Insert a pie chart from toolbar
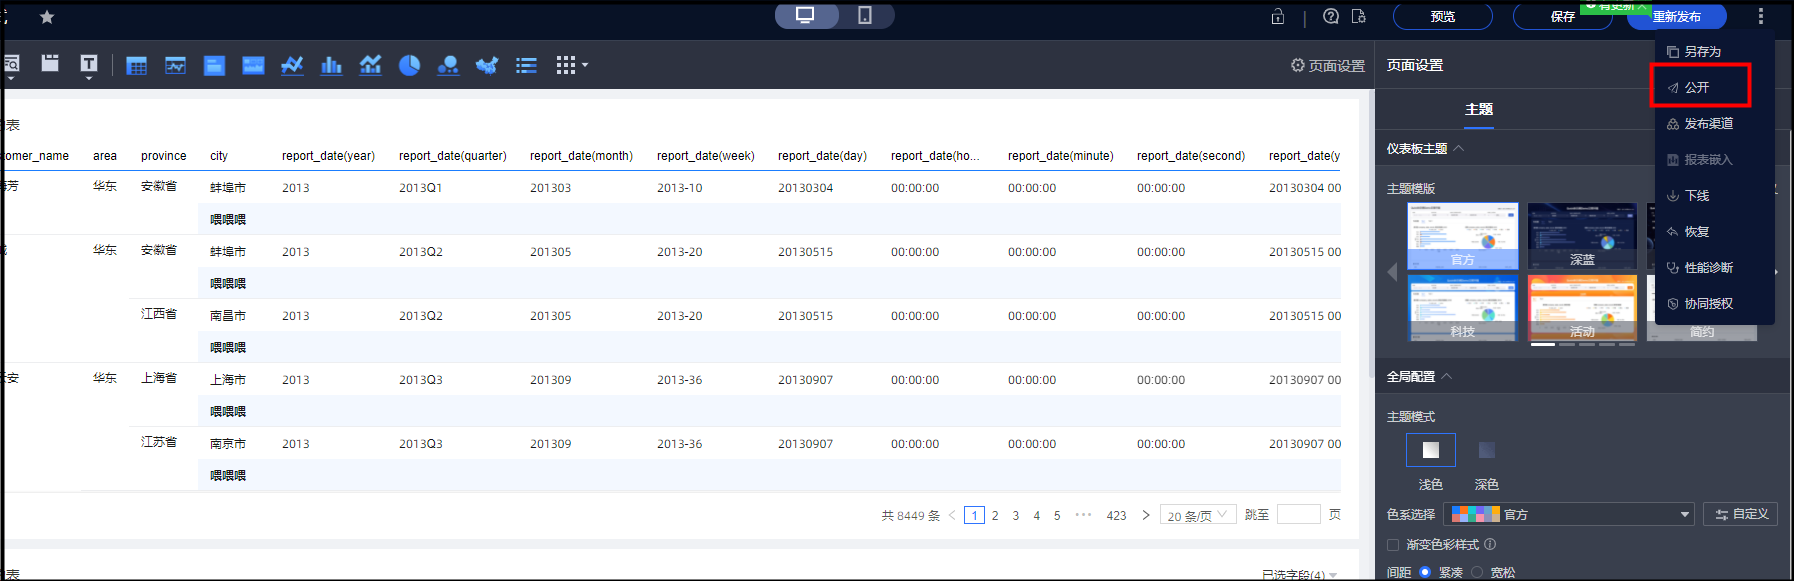Viewport: 1794px width, 581px height. click(409, 66)
